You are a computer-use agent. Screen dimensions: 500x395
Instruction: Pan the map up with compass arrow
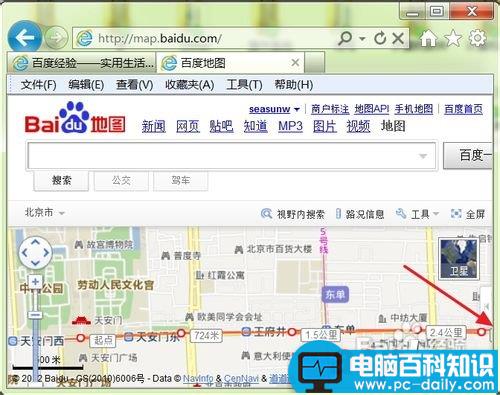(x=35, y=242)
